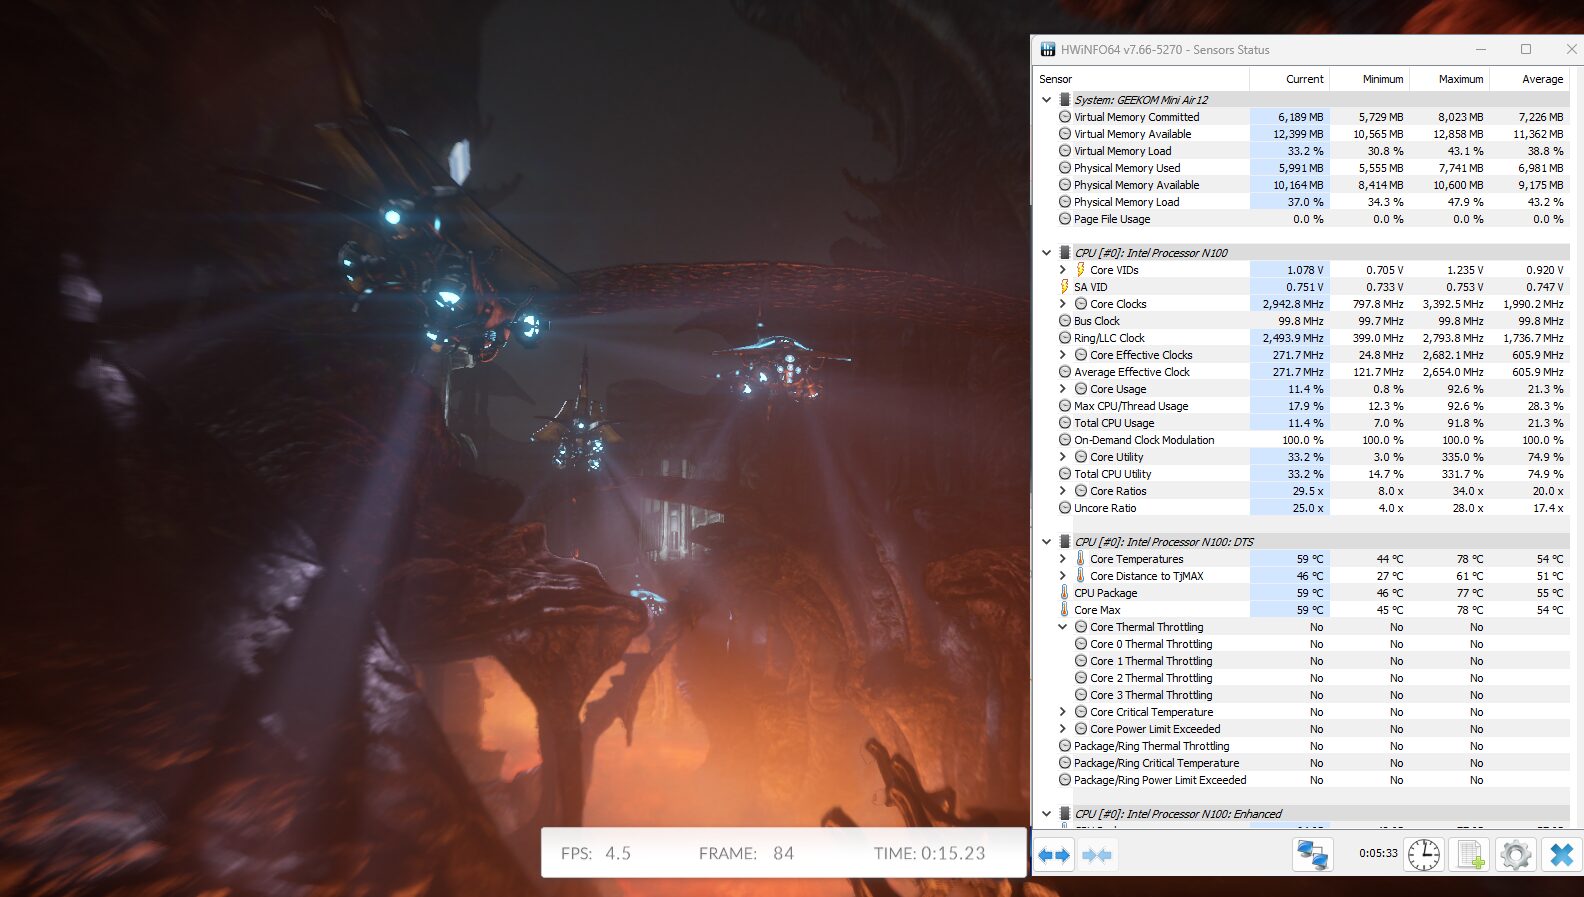Click the TIME 0:15.23 readout in benchmark overlay
This screenshot has width=1584, height=897.
(x=929, y=853)
